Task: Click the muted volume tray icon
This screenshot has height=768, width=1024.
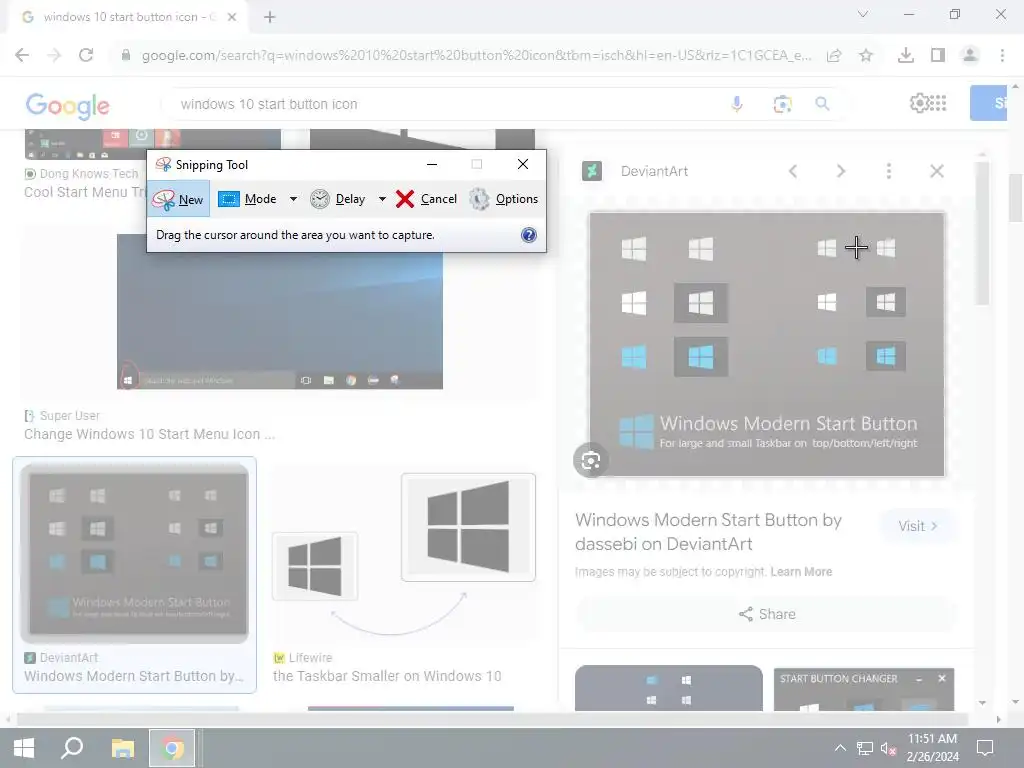Action: 888,748
